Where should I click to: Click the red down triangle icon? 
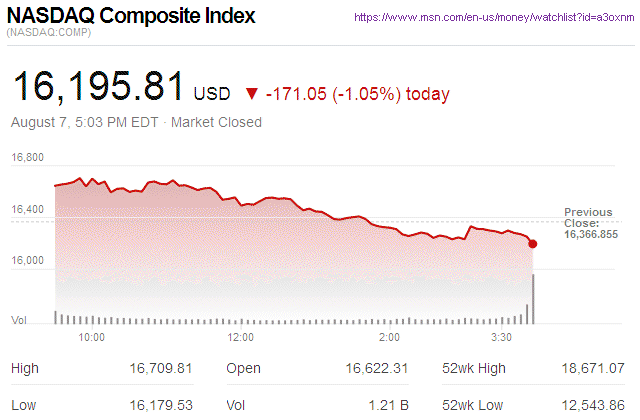point(251,94)
